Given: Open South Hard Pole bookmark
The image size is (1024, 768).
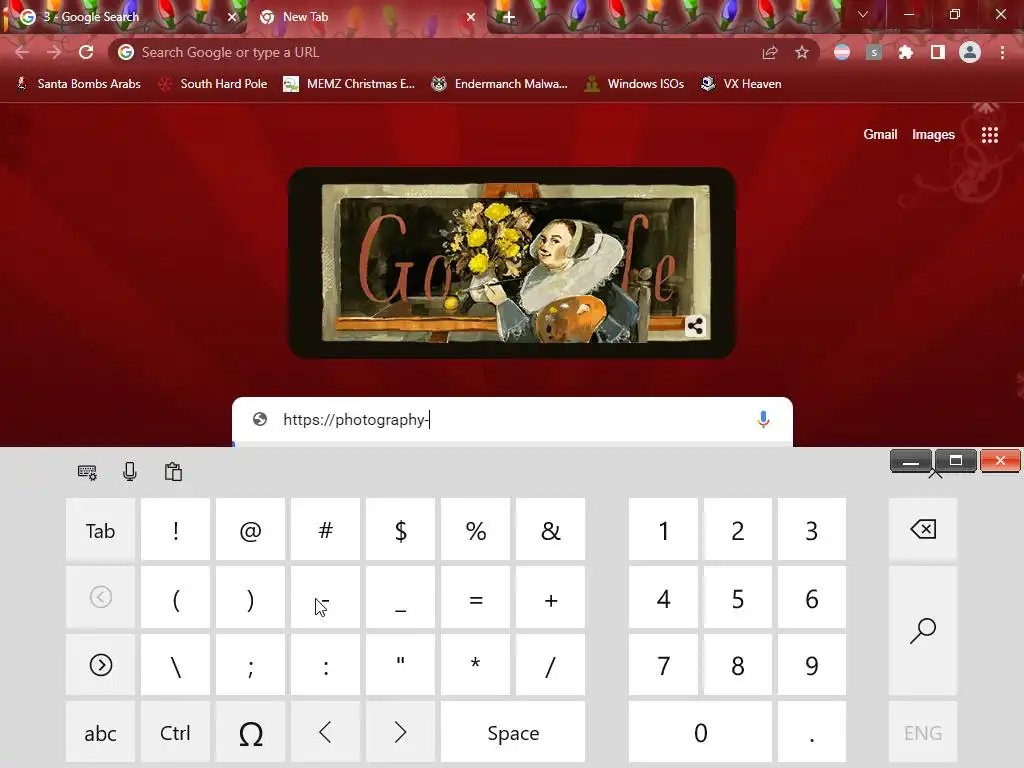Looking at the screenshot, I should [214, 84].
